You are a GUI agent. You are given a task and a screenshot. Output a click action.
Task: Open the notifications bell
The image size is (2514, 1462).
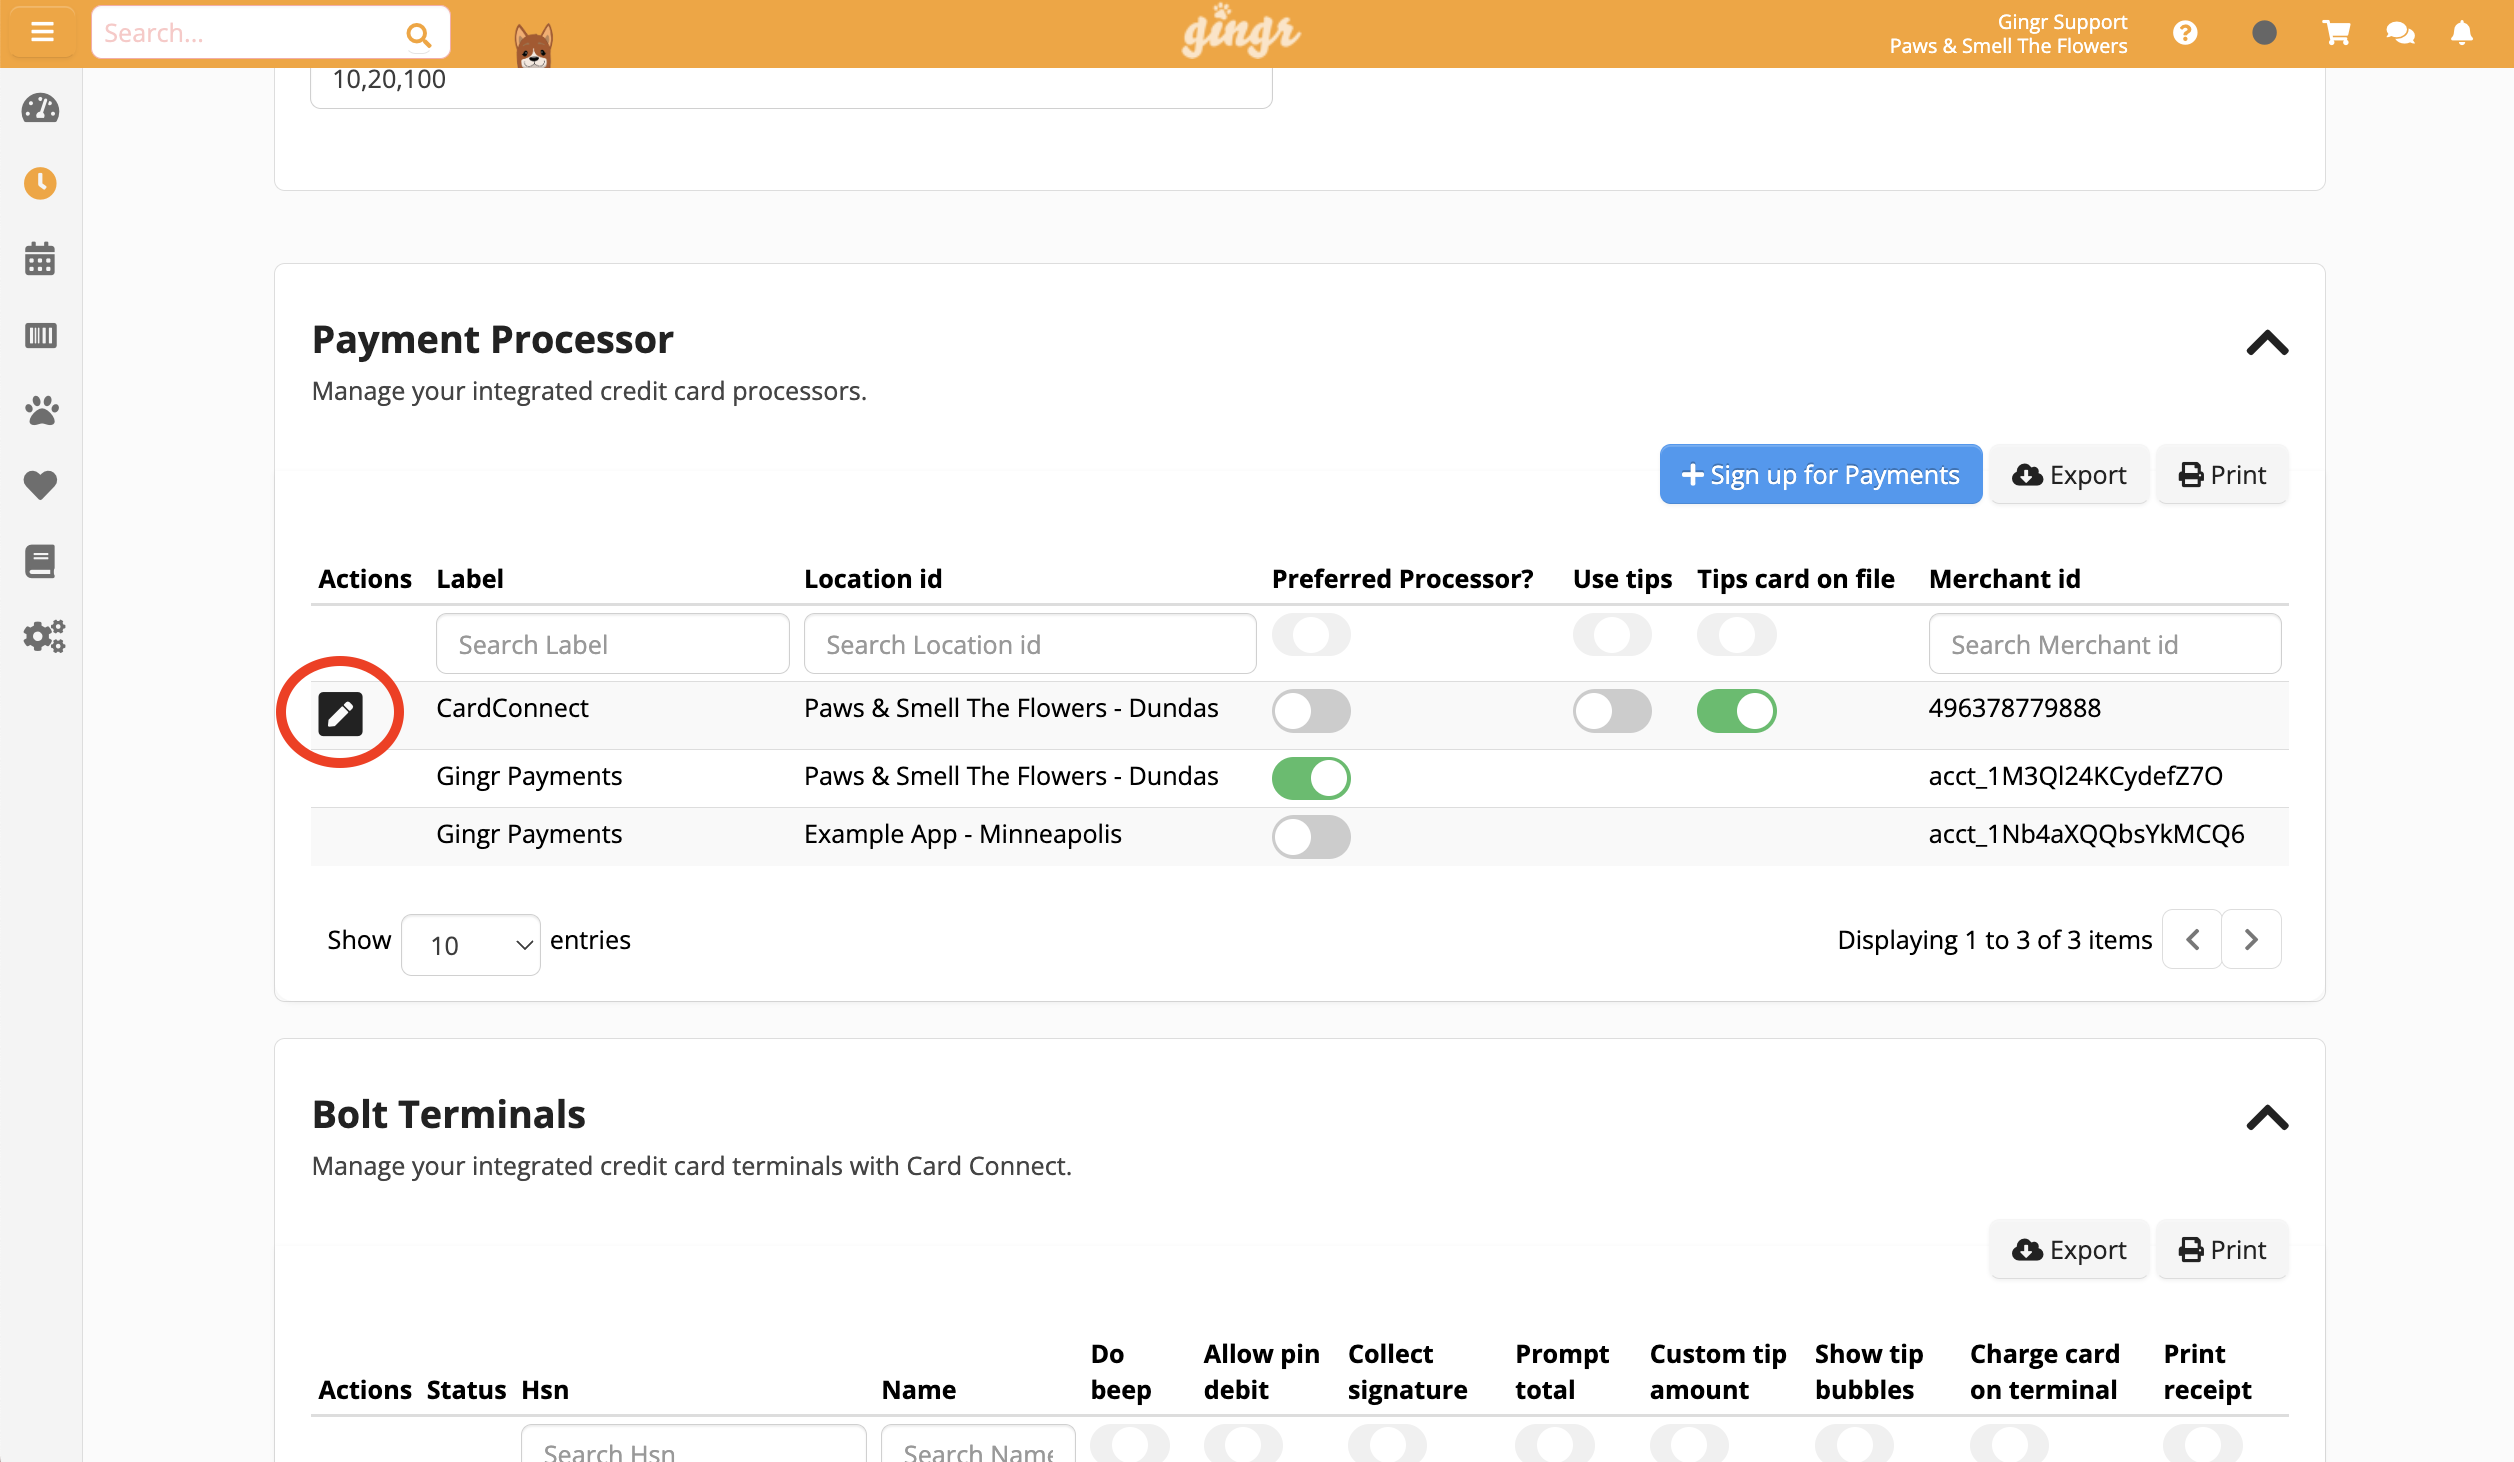pos(2462,33)
